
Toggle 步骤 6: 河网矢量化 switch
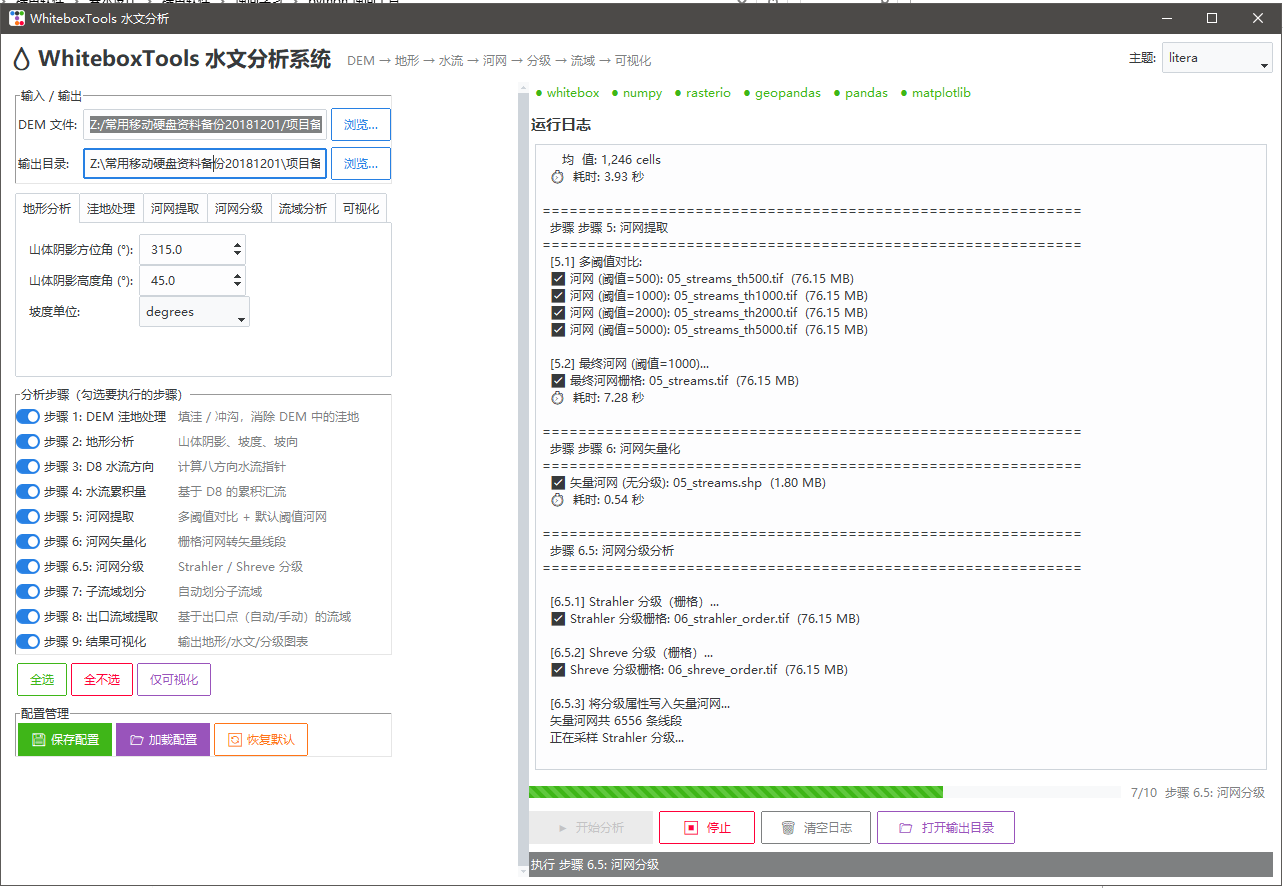click(28, 542)
